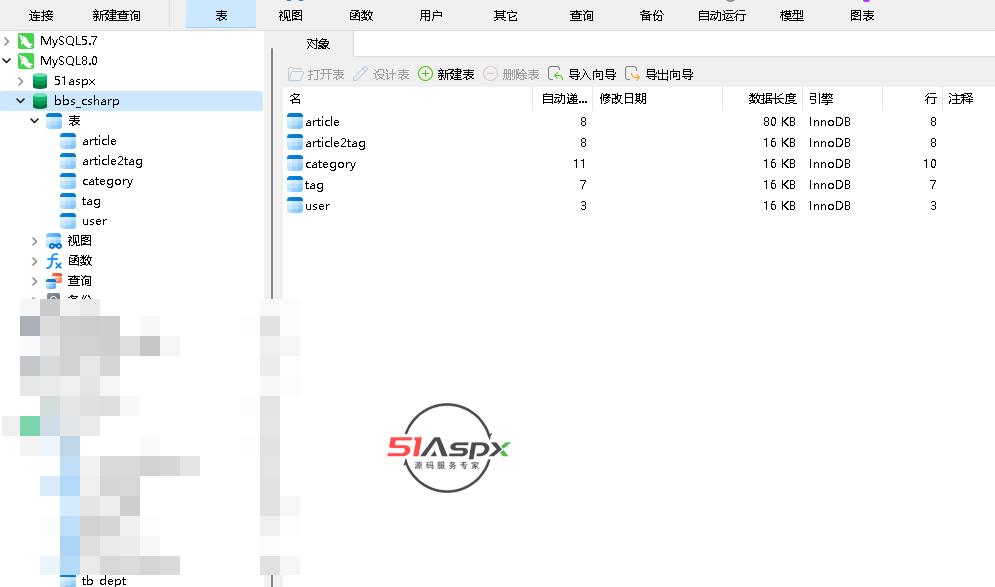
Task: Click the 51aspx database icon
Action: (40, 81)
